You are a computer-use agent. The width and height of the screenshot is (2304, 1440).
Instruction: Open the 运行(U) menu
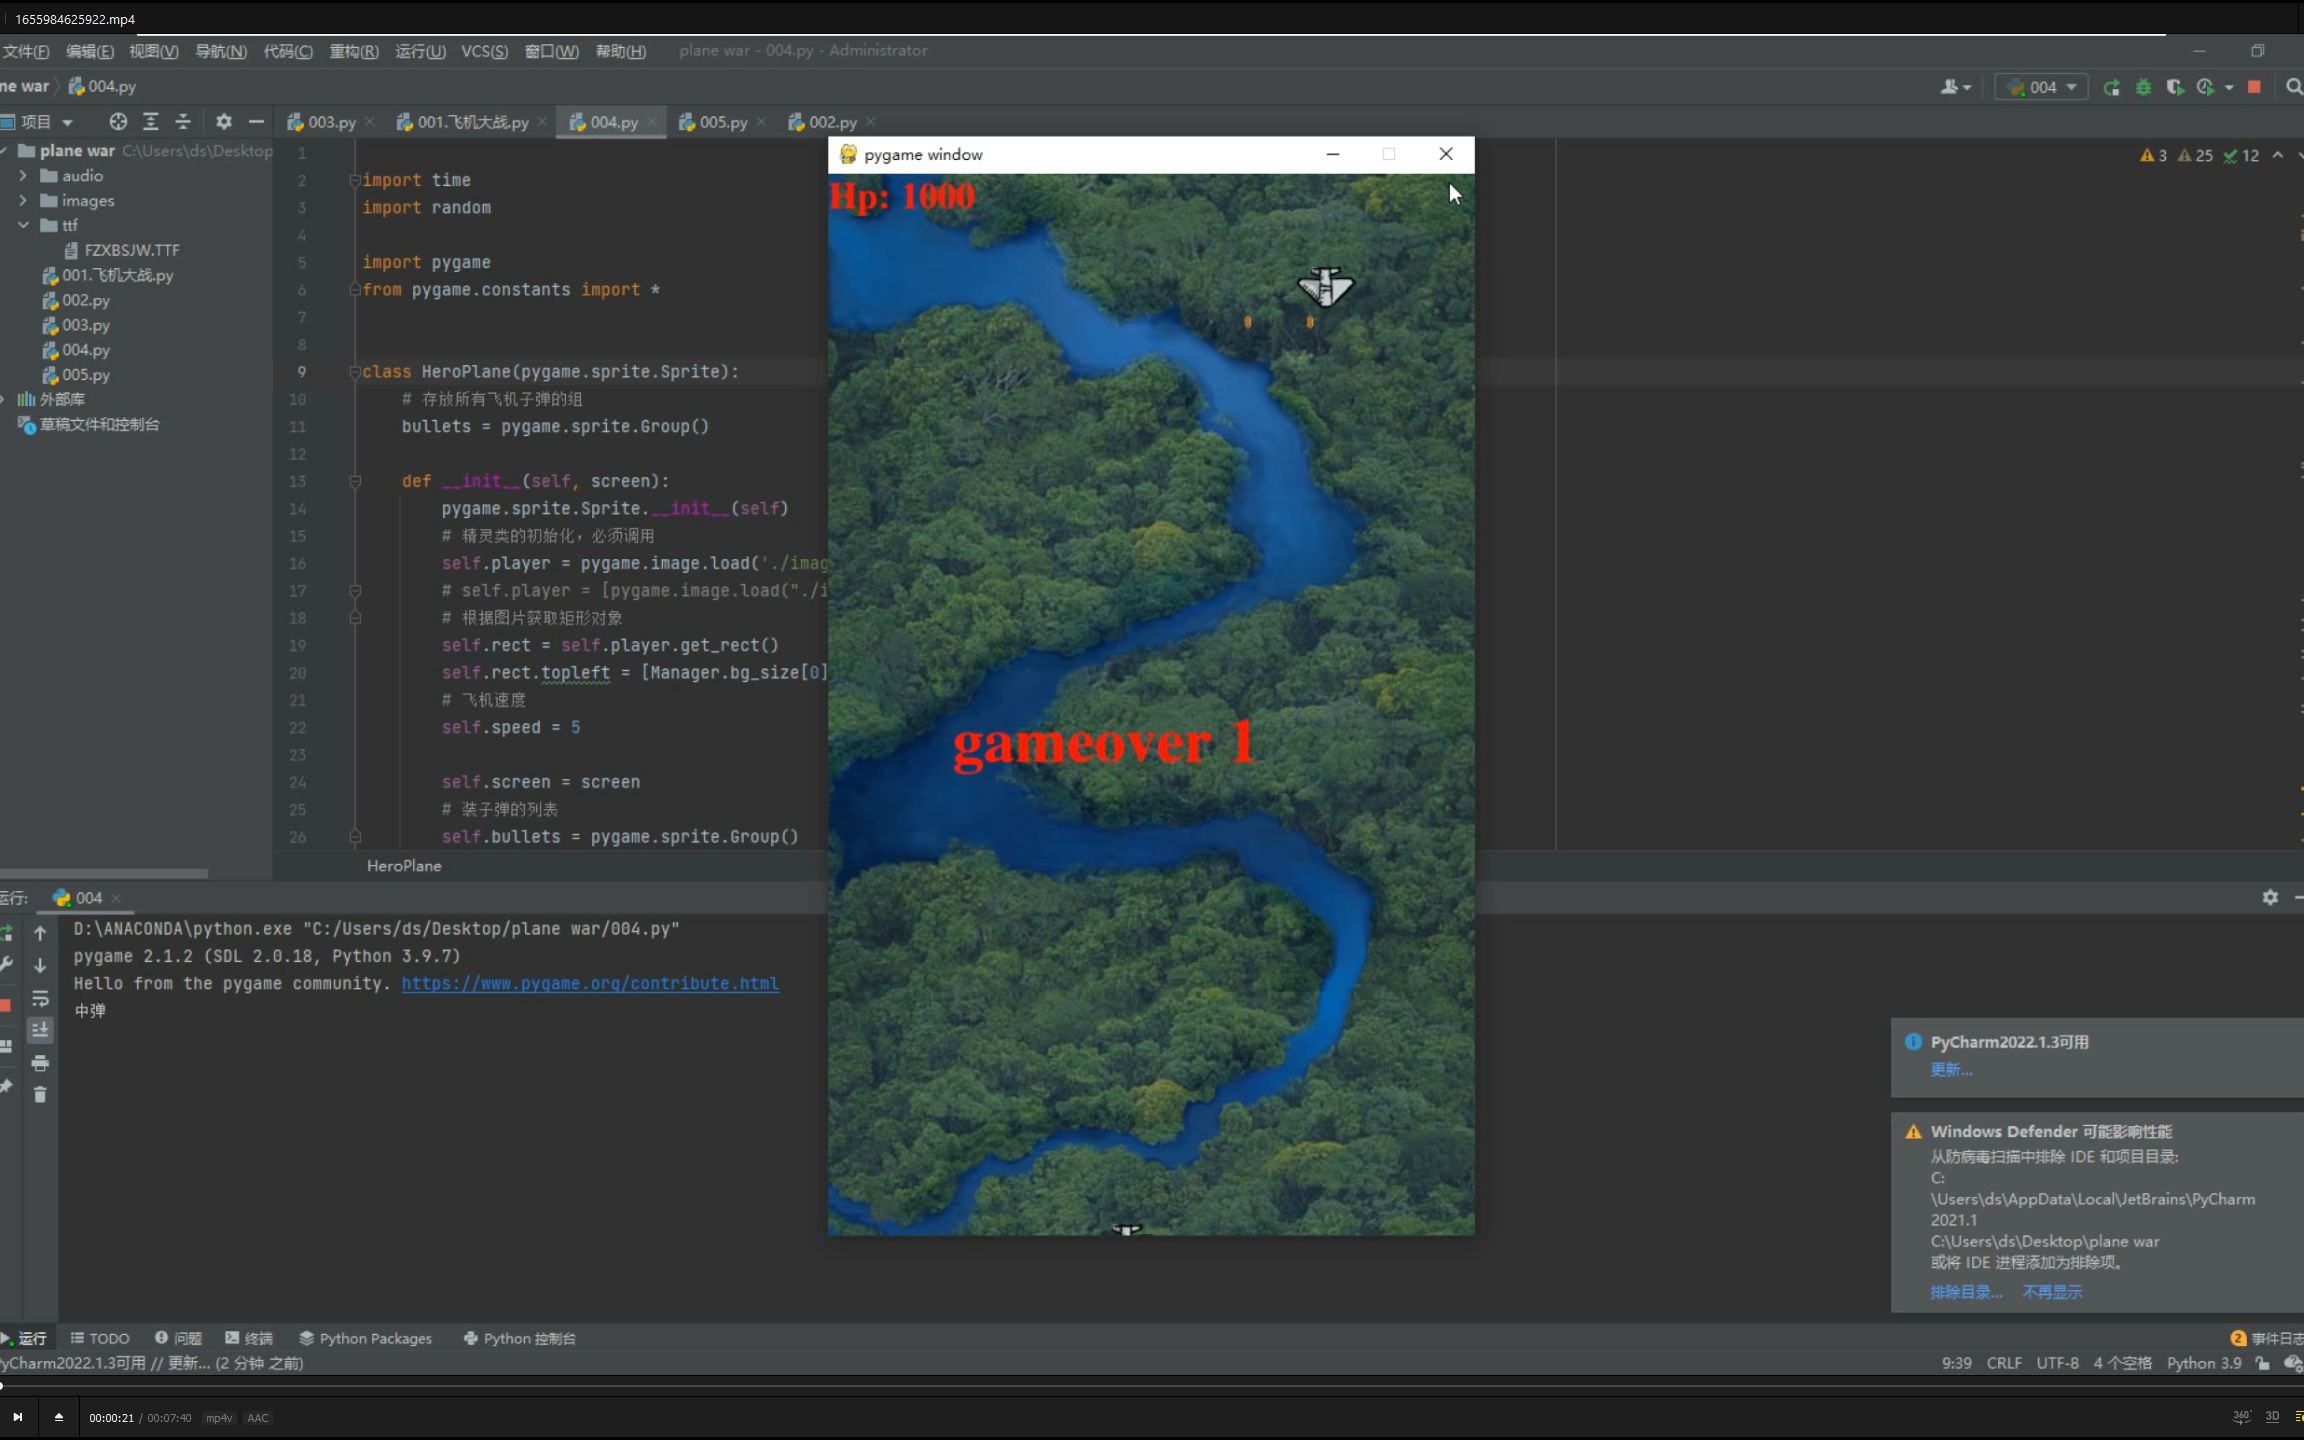[420, 51]
